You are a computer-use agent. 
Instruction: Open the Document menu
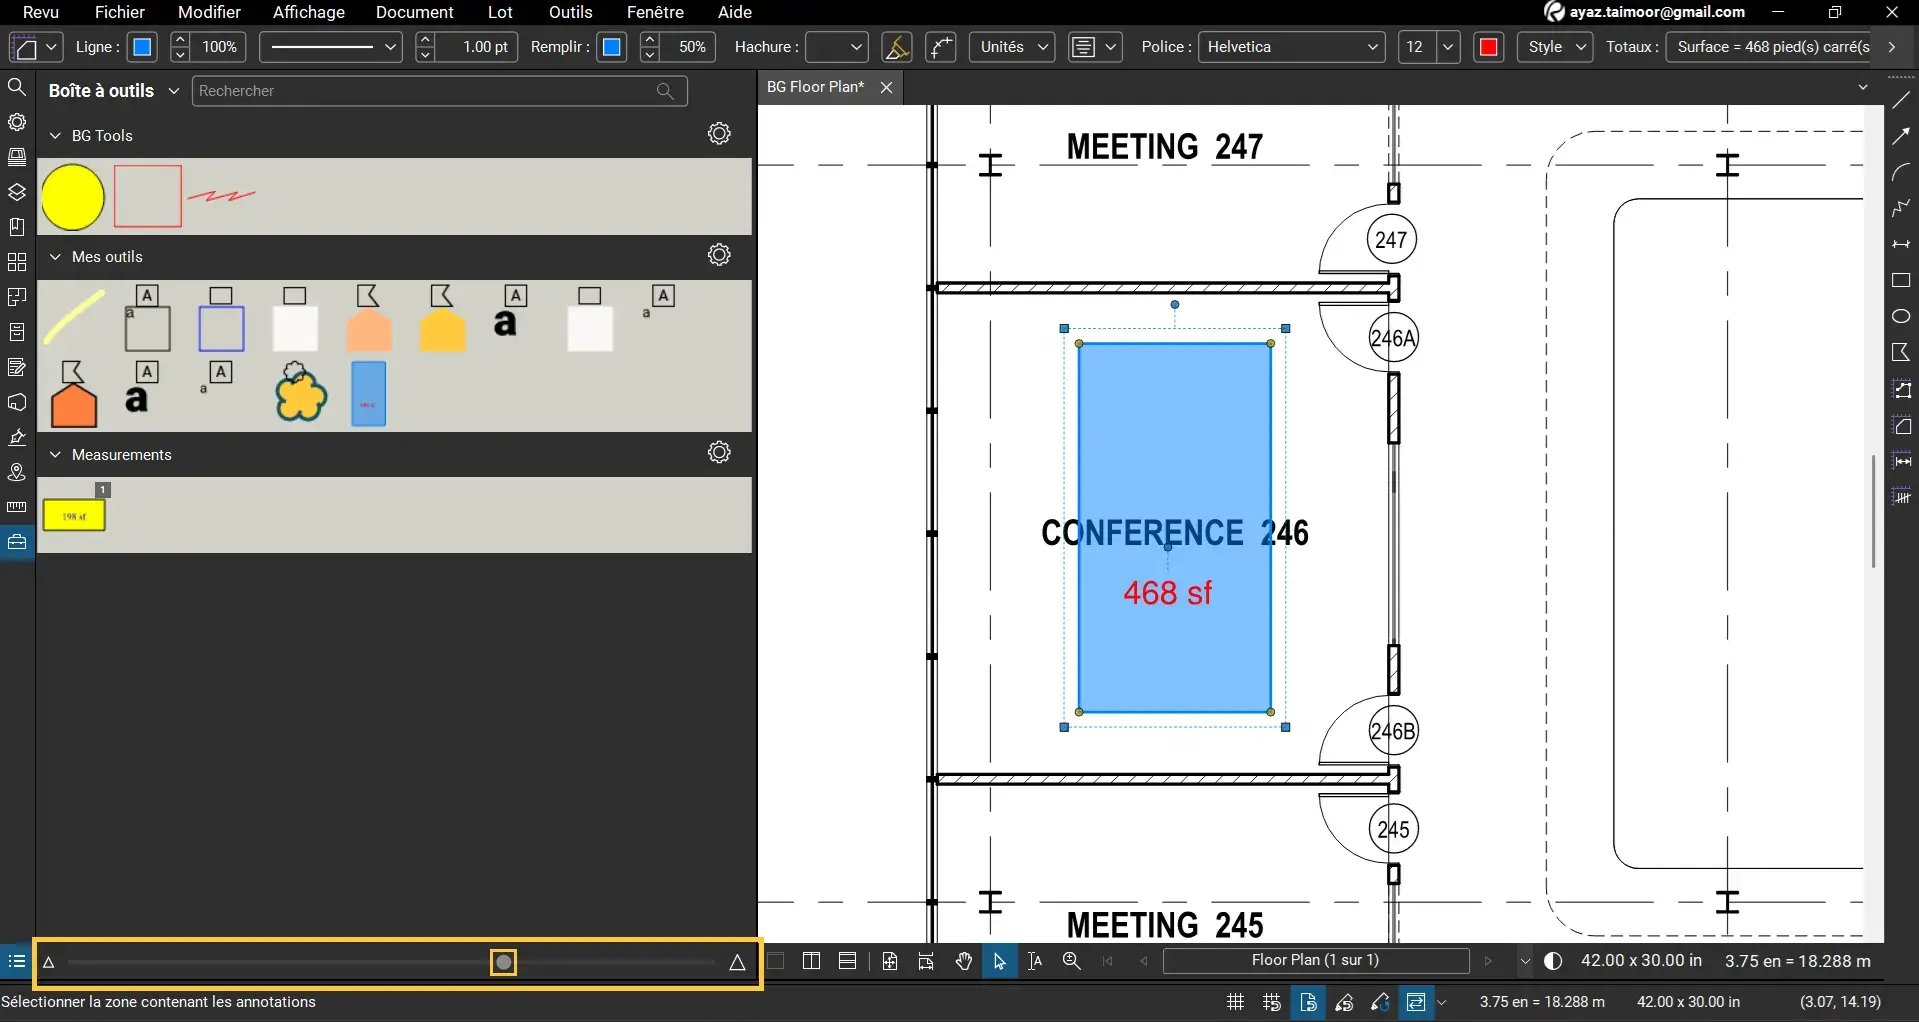tap(415, 12)
